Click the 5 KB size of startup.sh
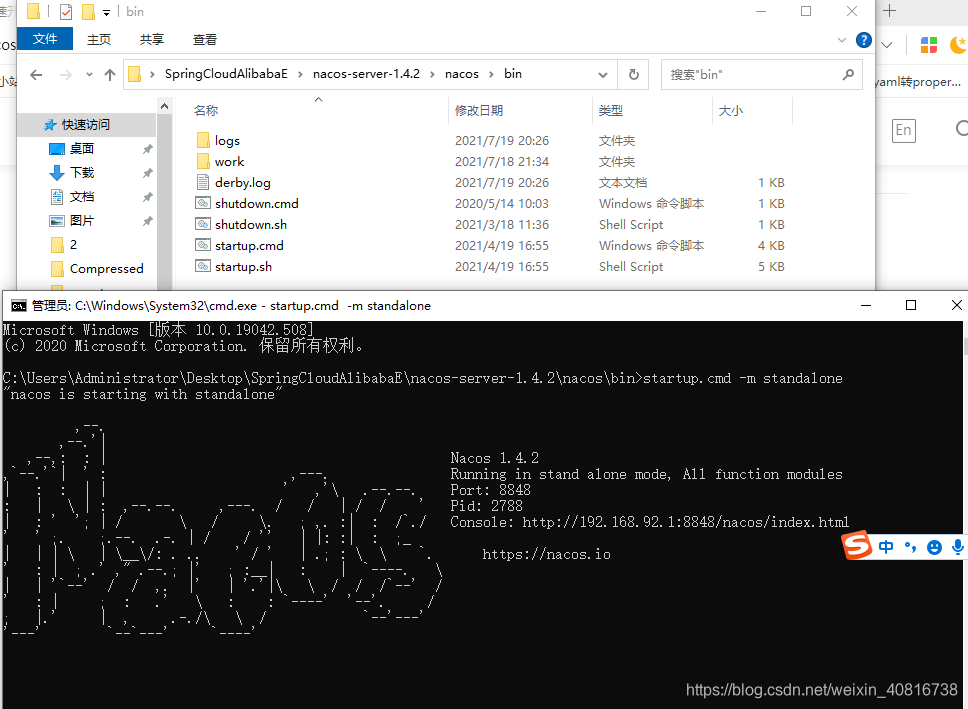 [x=771, y=267]
